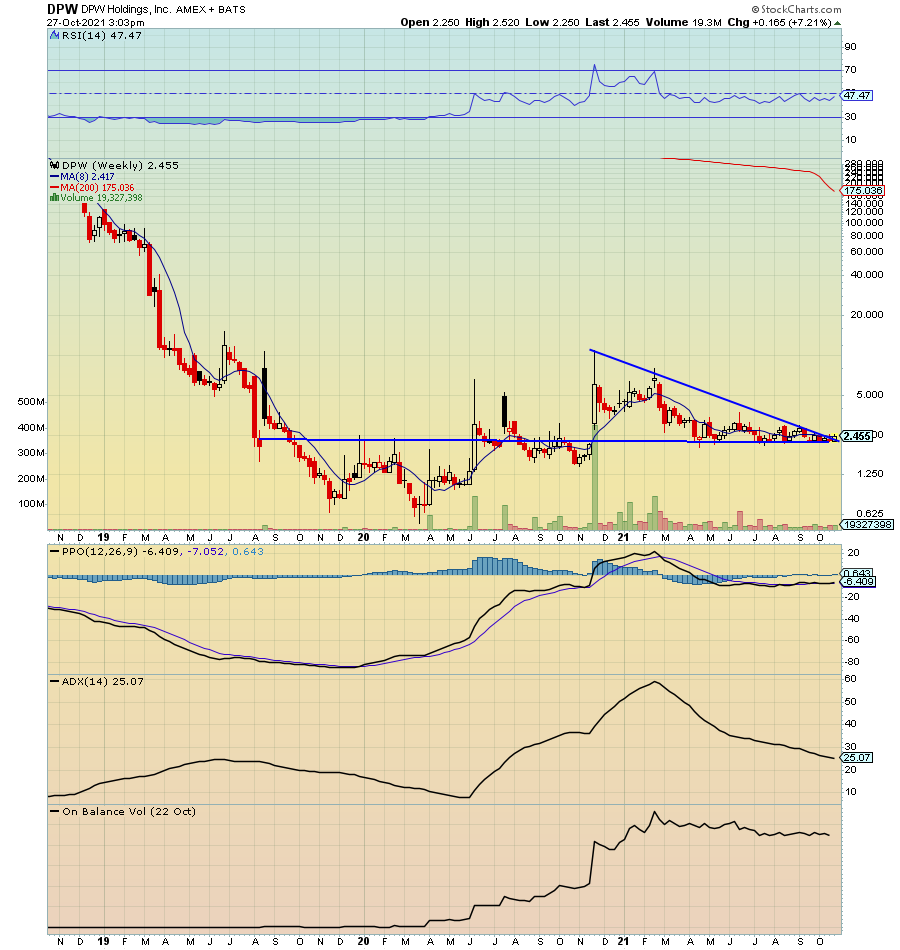
Task: Click the 'PPO(12,26,9) -6.409' legend text
Action: pos(121,552)
